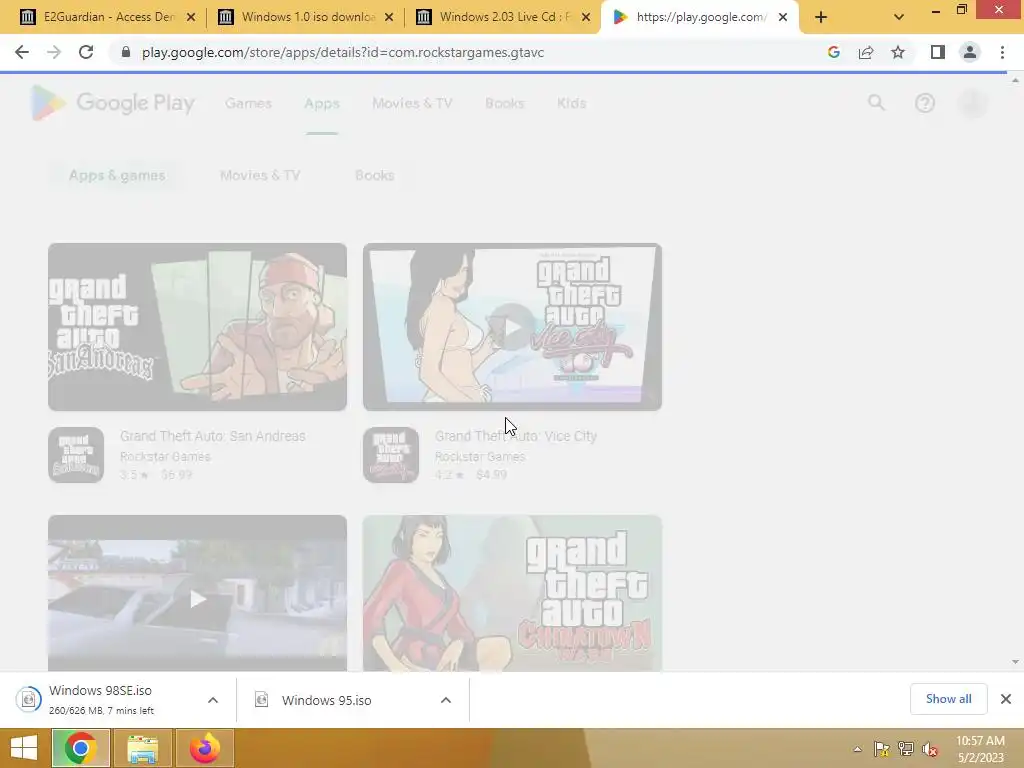1024x768 pixels.
Task: Open the browser side panel icon
Action: click(938, 52)
